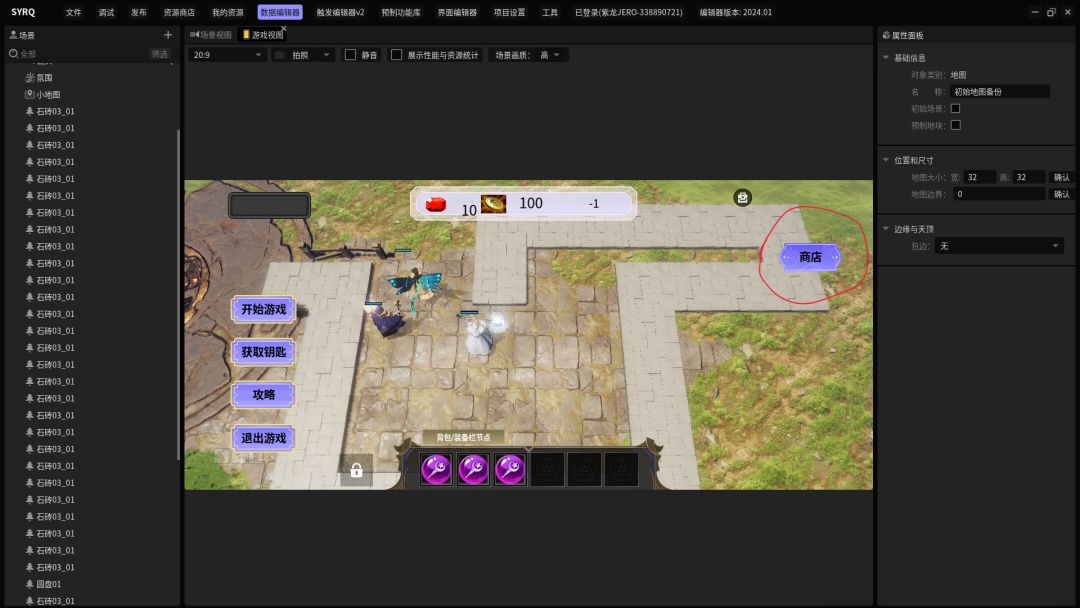The width and height of the screenshot is (1080, 608).
Task: Enable 展示性能与资源统计 checkbox
Action: click(396, 54)
